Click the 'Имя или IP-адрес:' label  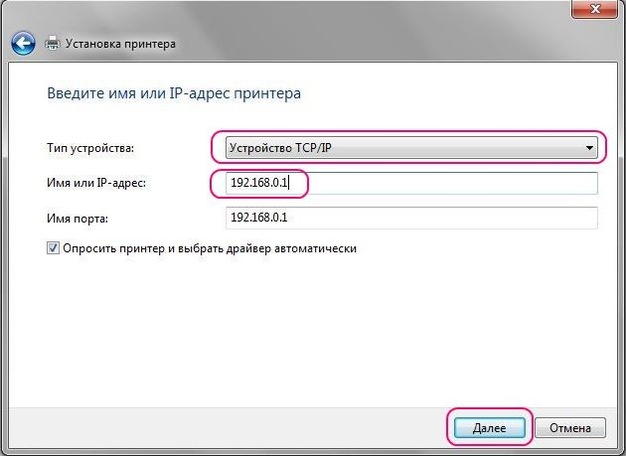click(97, 183)
